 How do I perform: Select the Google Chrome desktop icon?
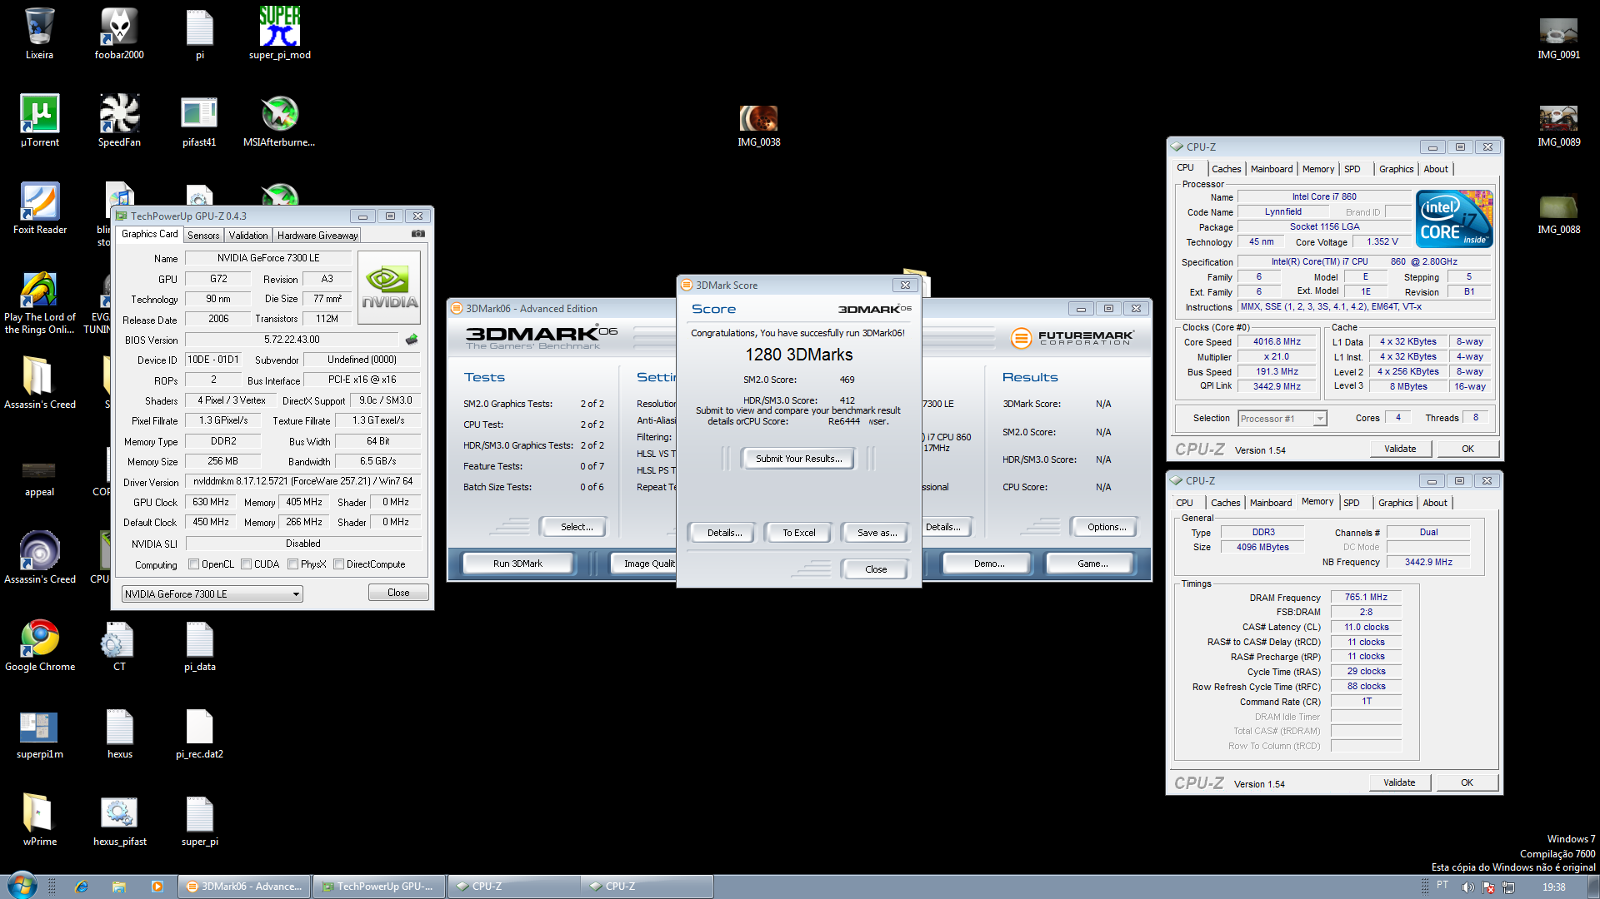[x=39, y=645]
